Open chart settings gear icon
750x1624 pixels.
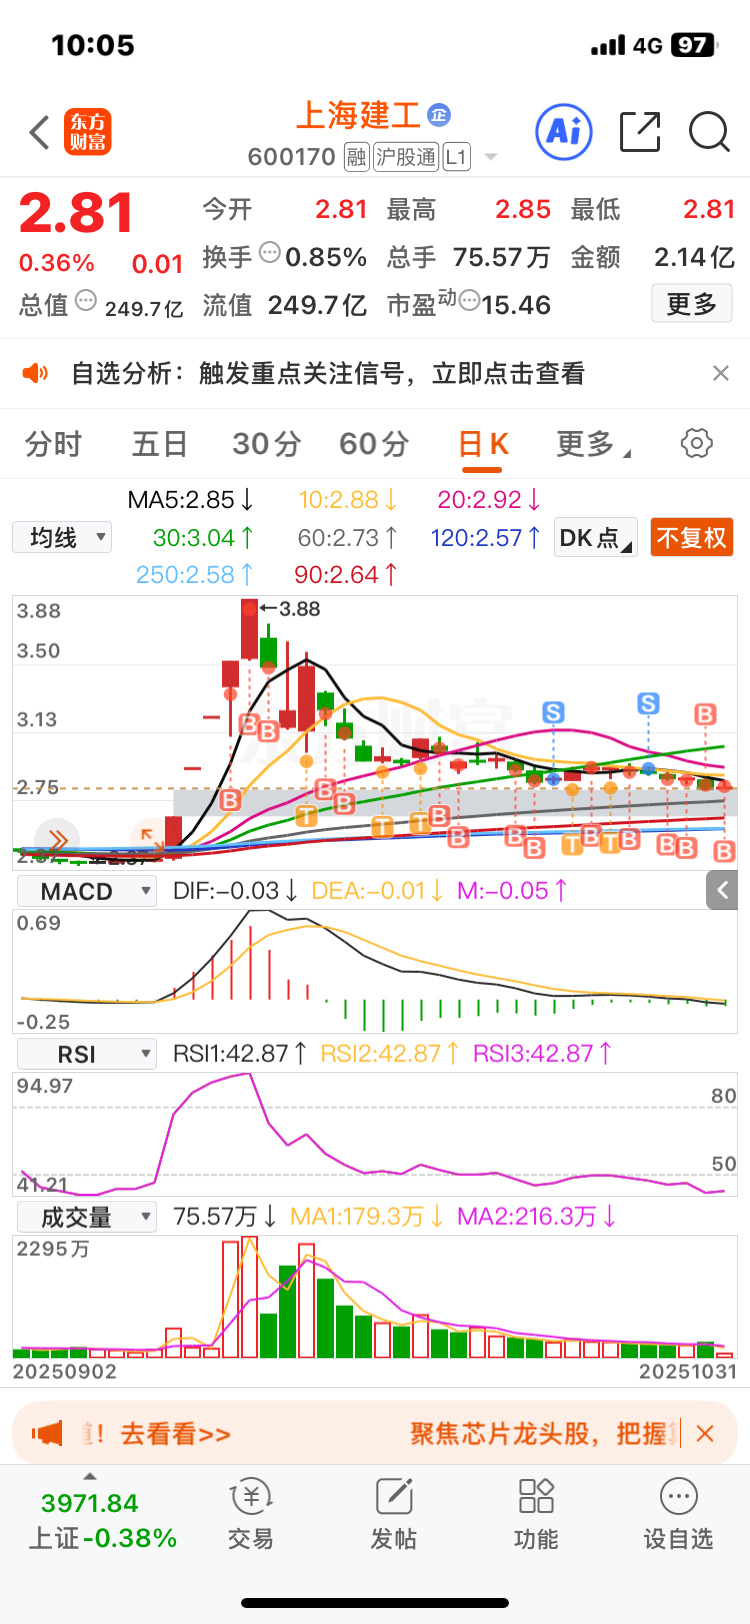(x=697, y=443)
